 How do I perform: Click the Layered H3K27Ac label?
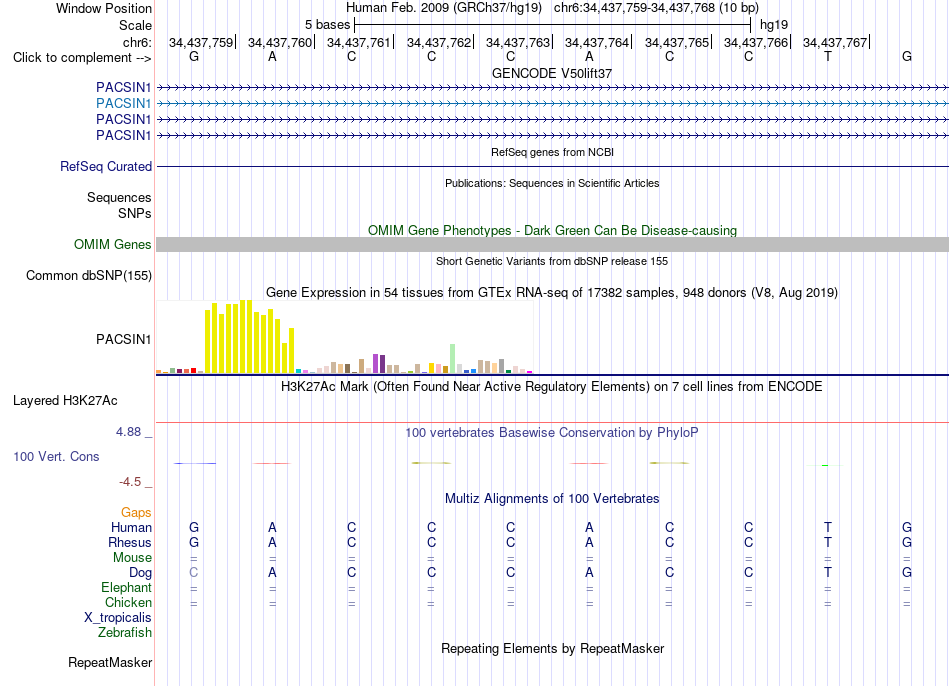65,401
